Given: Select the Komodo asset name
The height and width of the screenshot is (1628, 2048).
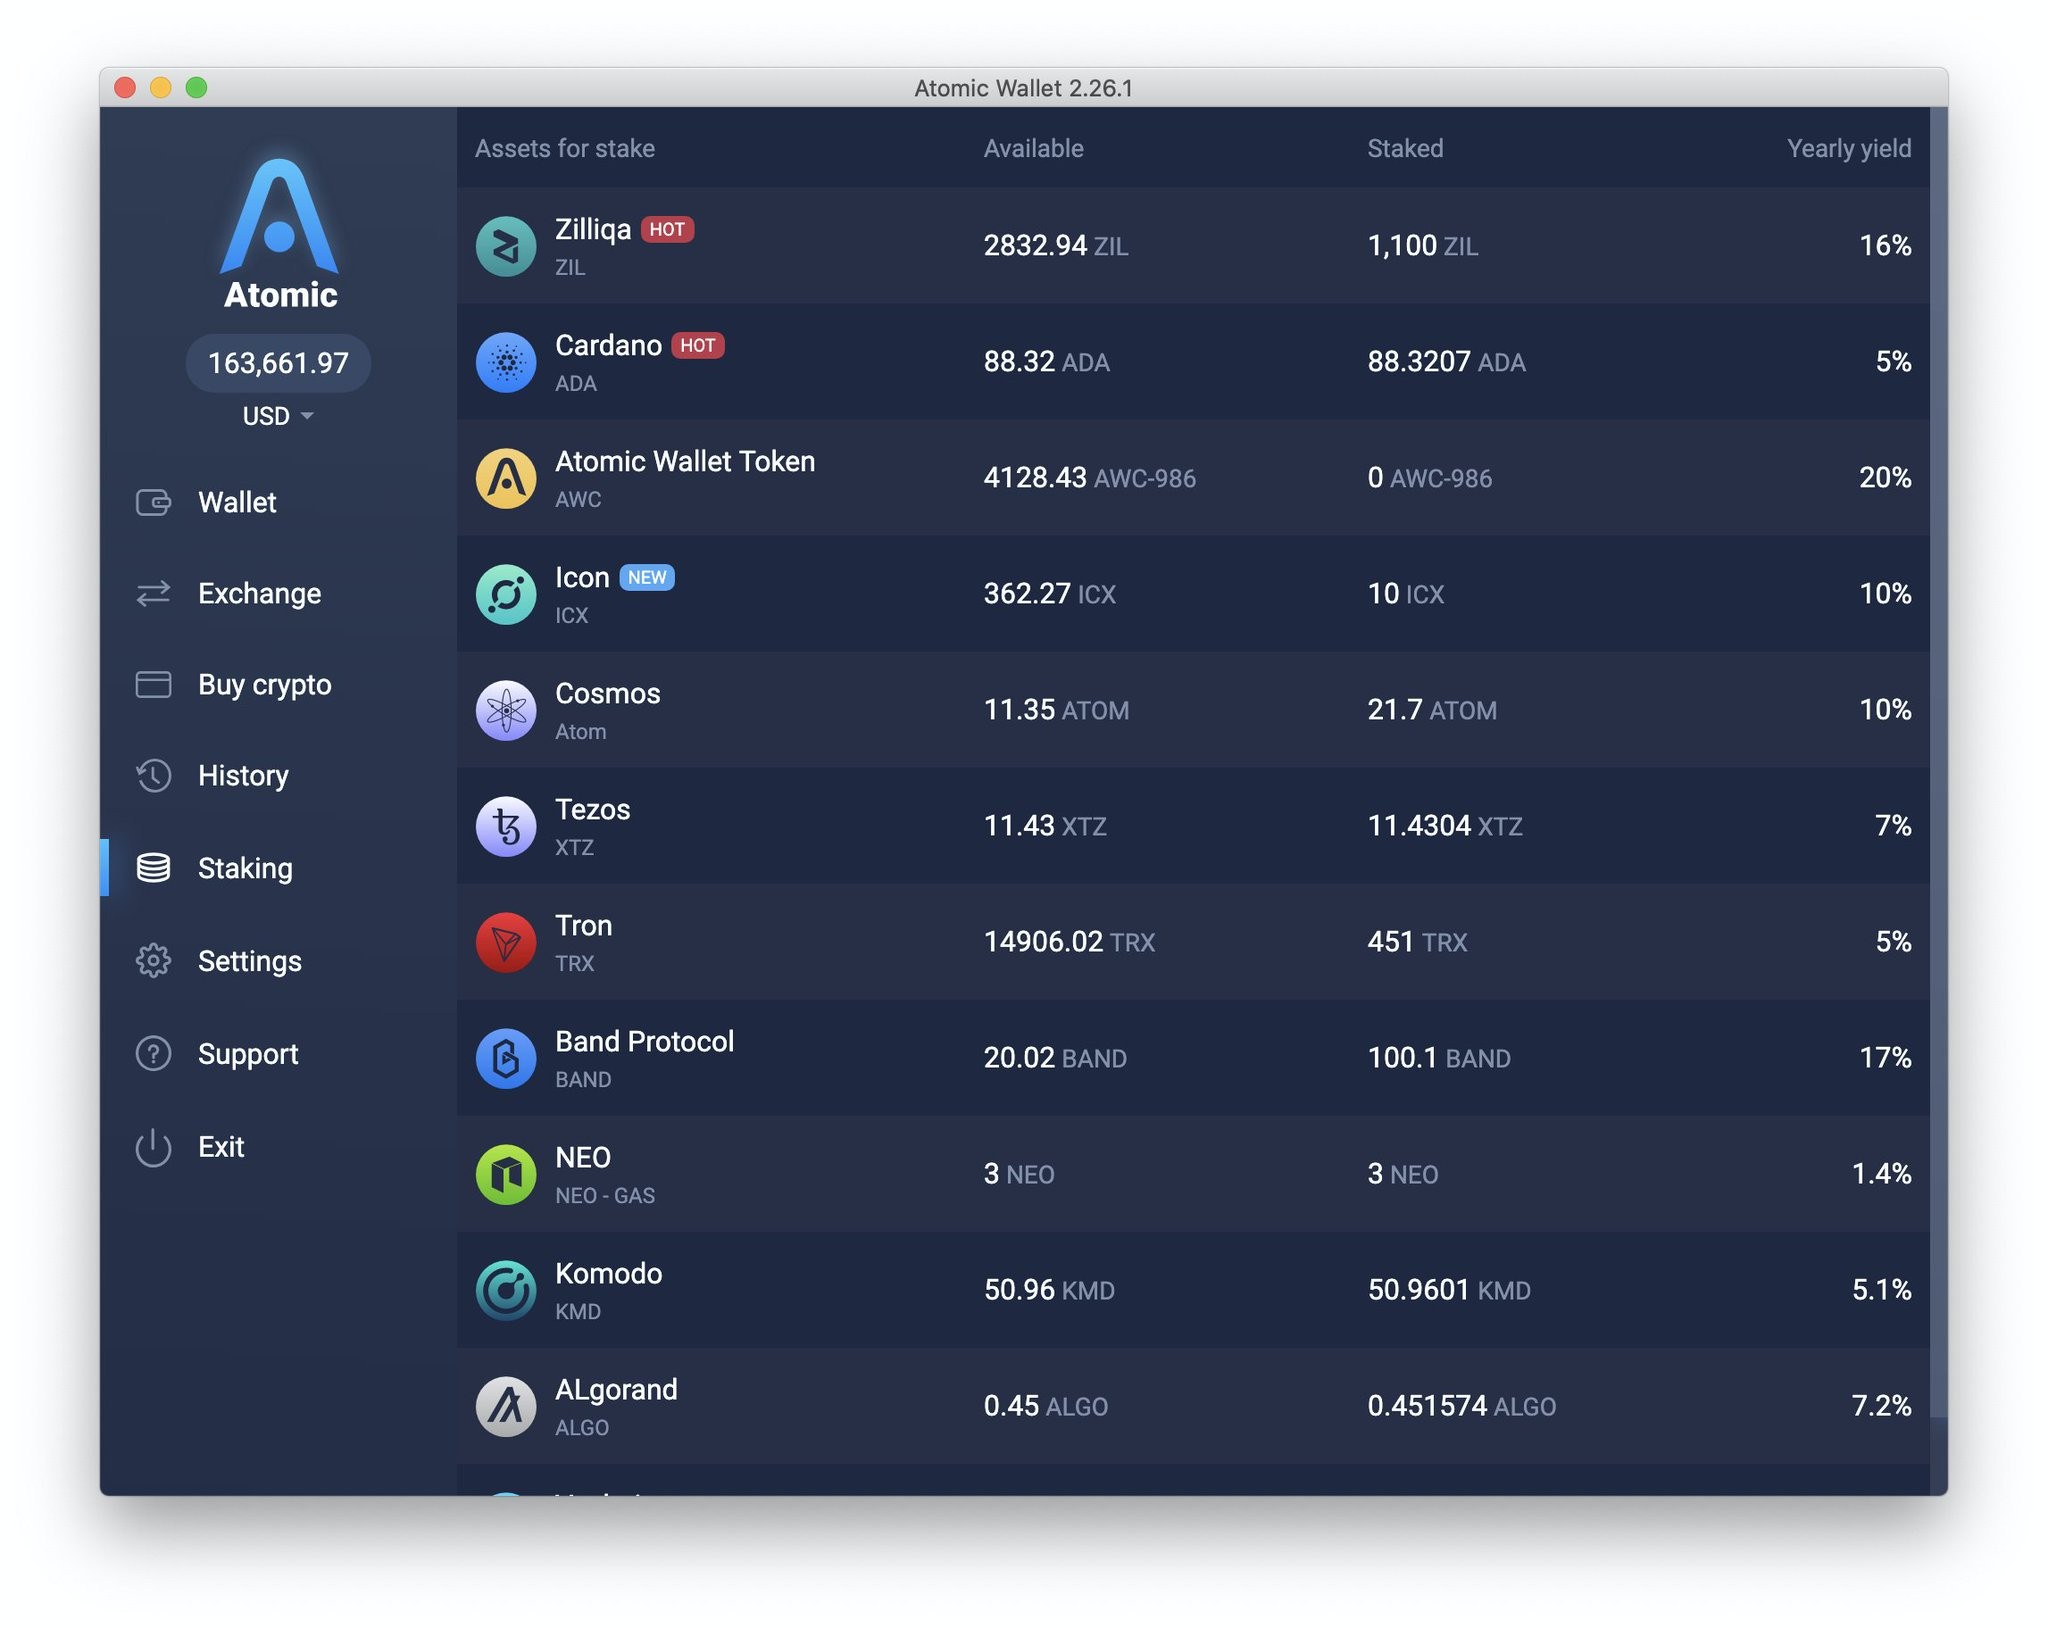Looking at the screenshot, I should (x=609, y=1274).
